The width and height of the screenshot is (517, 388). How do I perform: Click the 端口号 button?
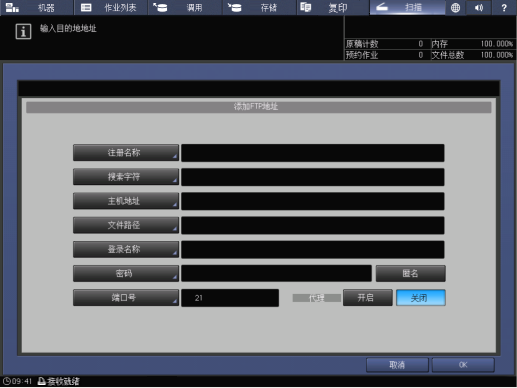(x=126, y=298)
